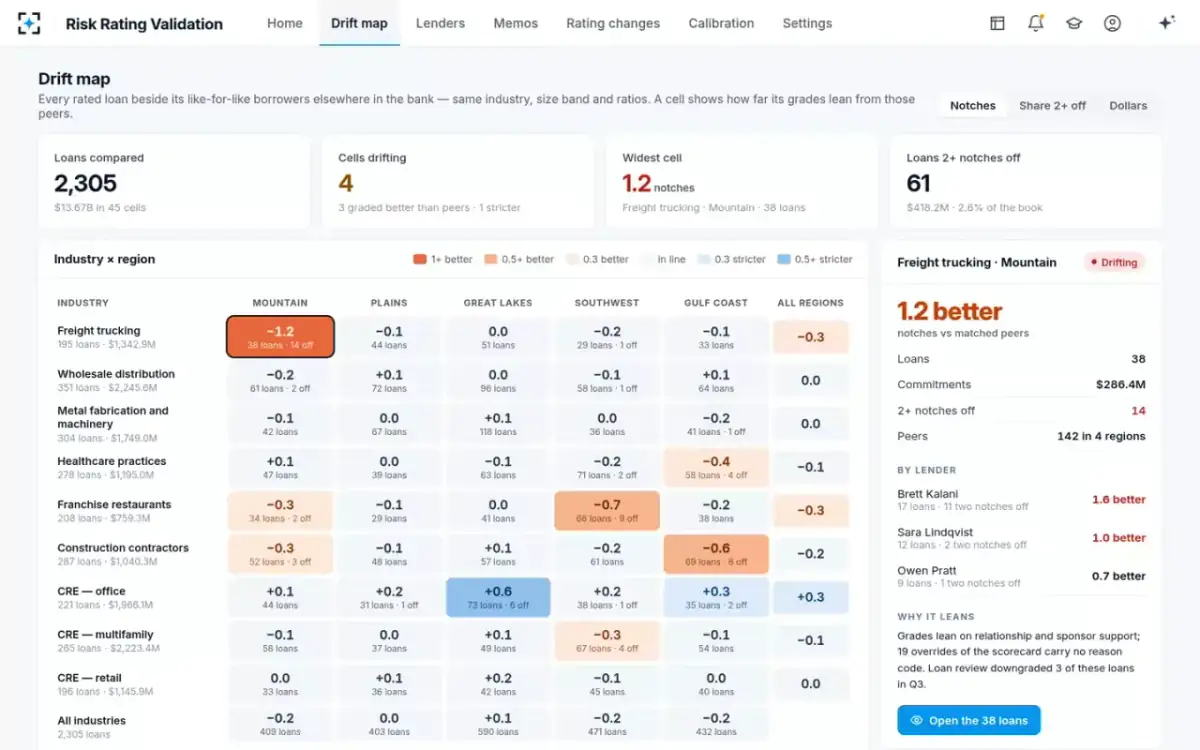Screen dimensions: 1200x750
Task: Go to the Calibration tab
Action: [721, 23]
